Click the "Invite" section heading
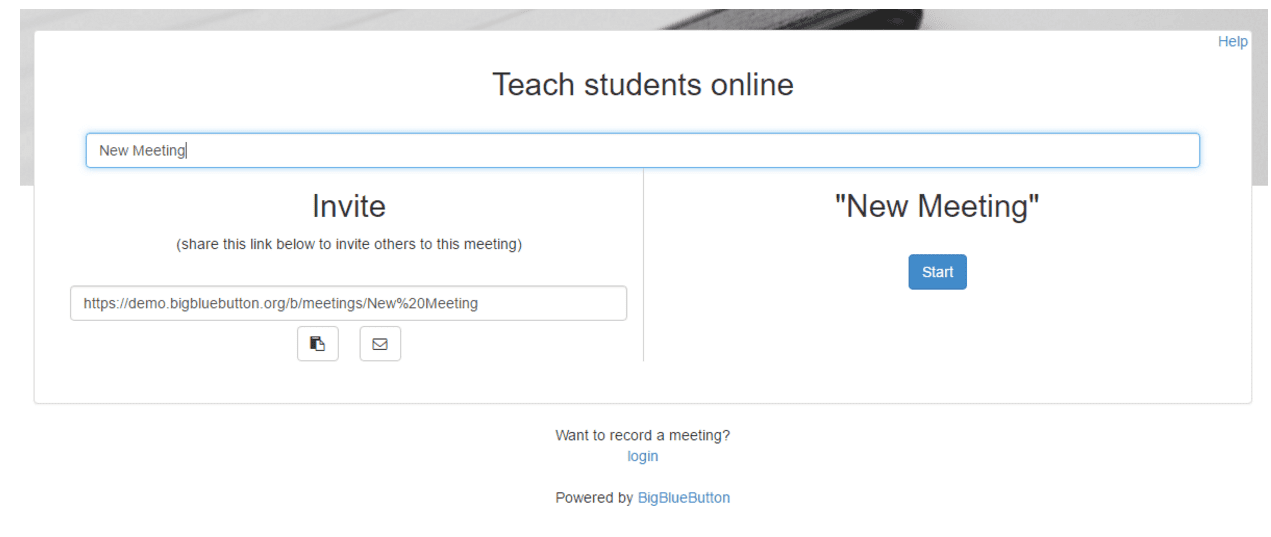 point(348,206)
